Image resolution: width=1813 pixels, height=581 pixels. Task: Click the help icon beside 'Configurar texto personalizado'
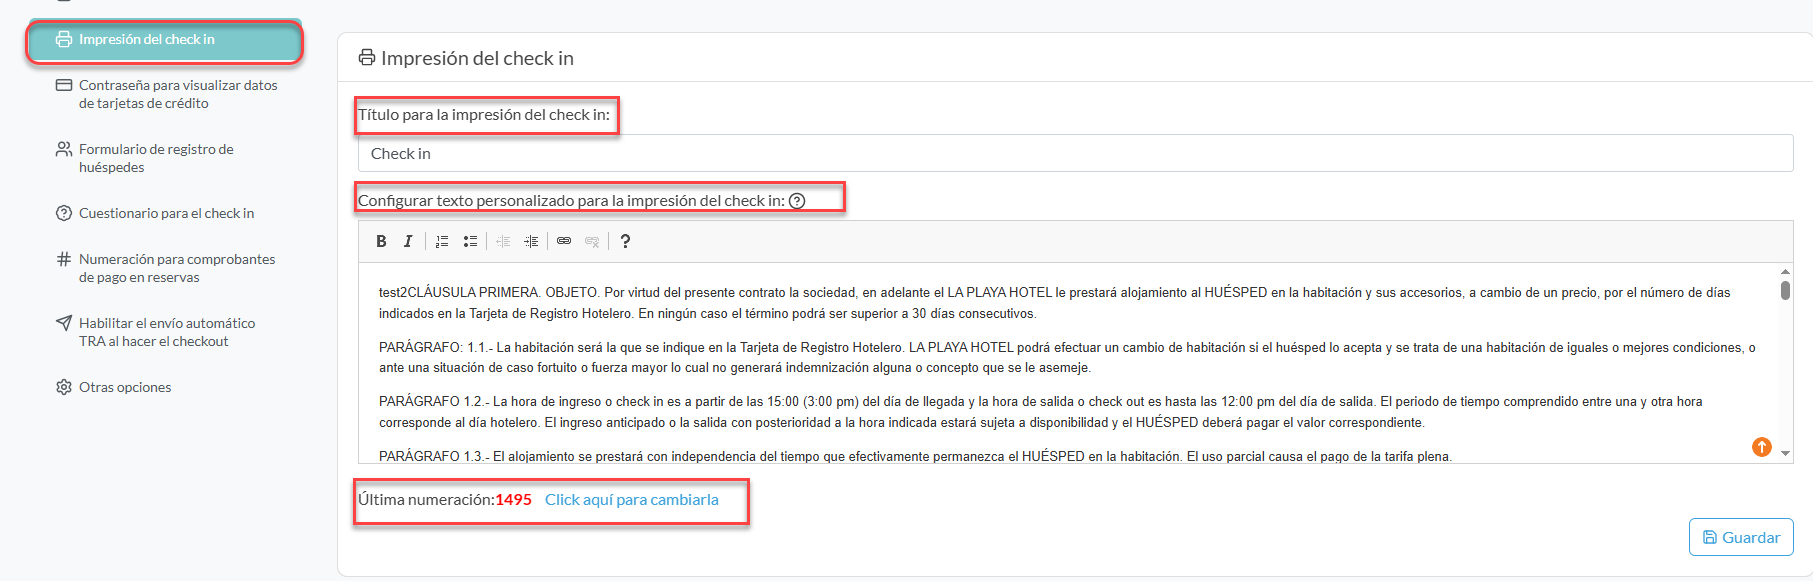pos(797,201)
